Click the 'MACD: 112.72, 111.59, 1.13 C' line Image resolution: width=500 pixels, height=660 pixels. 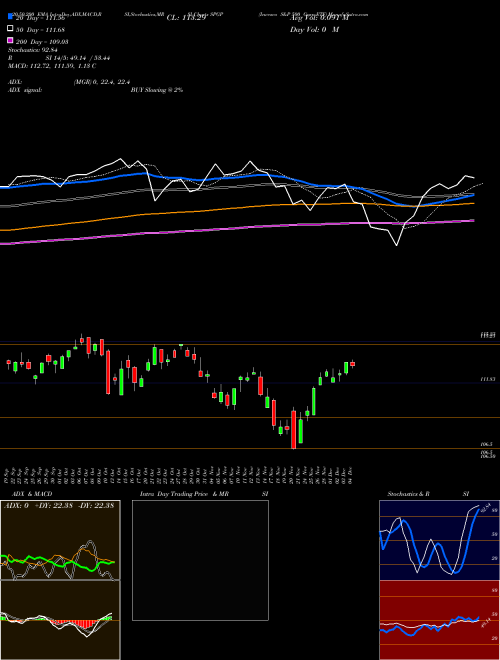pyautogui.click(x=52, y=66)
